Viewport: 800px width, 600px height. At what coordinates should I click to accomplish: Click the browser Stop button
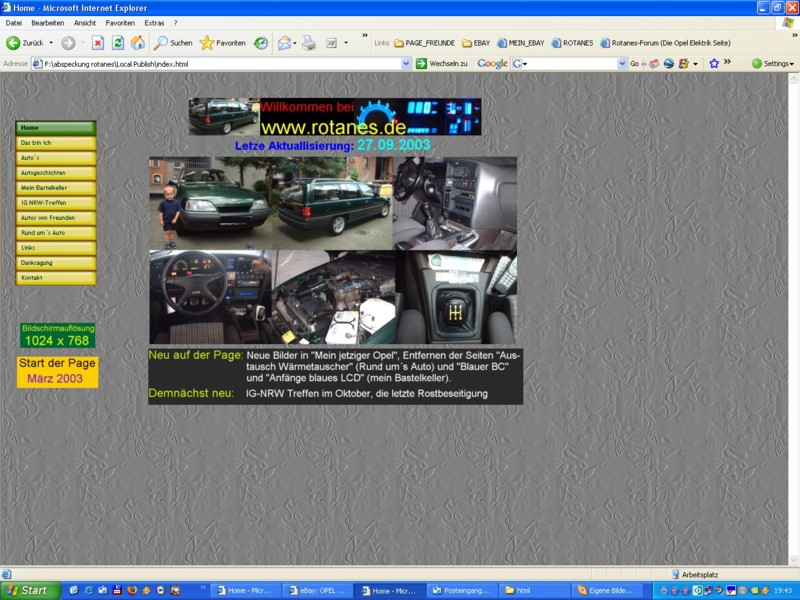point(98,43)
